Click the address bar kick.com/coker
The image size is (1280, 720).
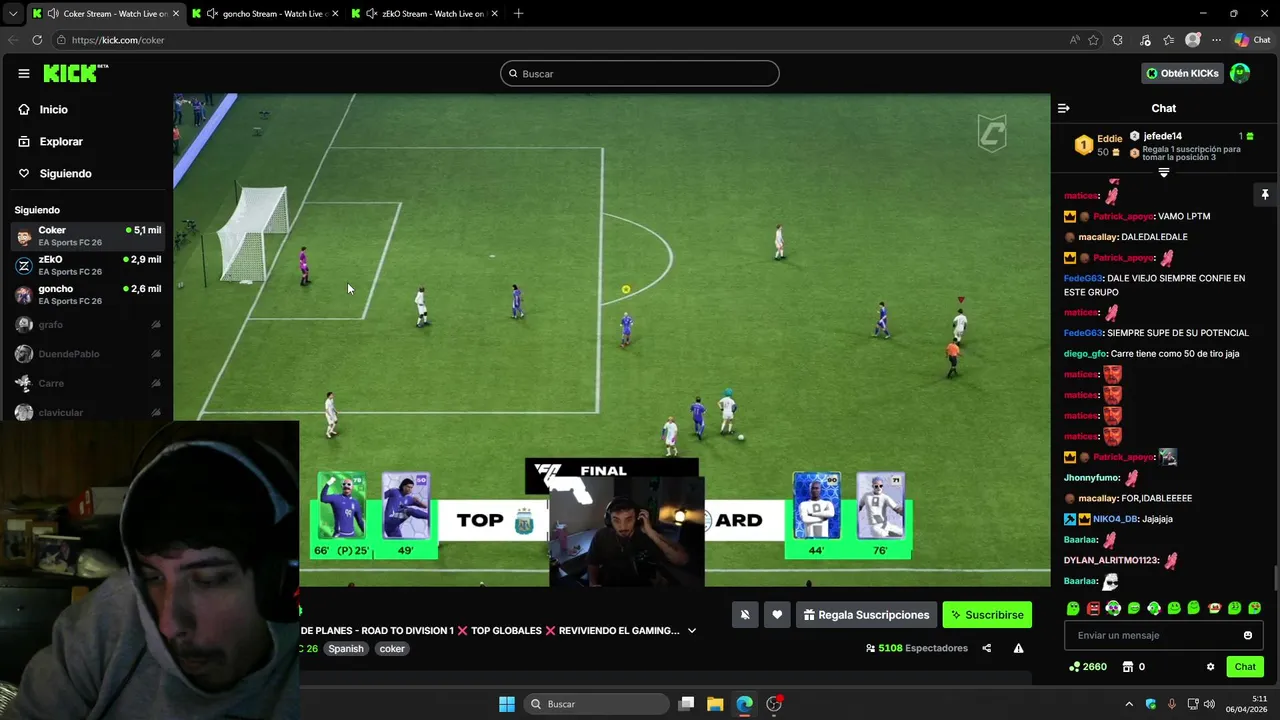pyautogui.click(x=118, y=40)
